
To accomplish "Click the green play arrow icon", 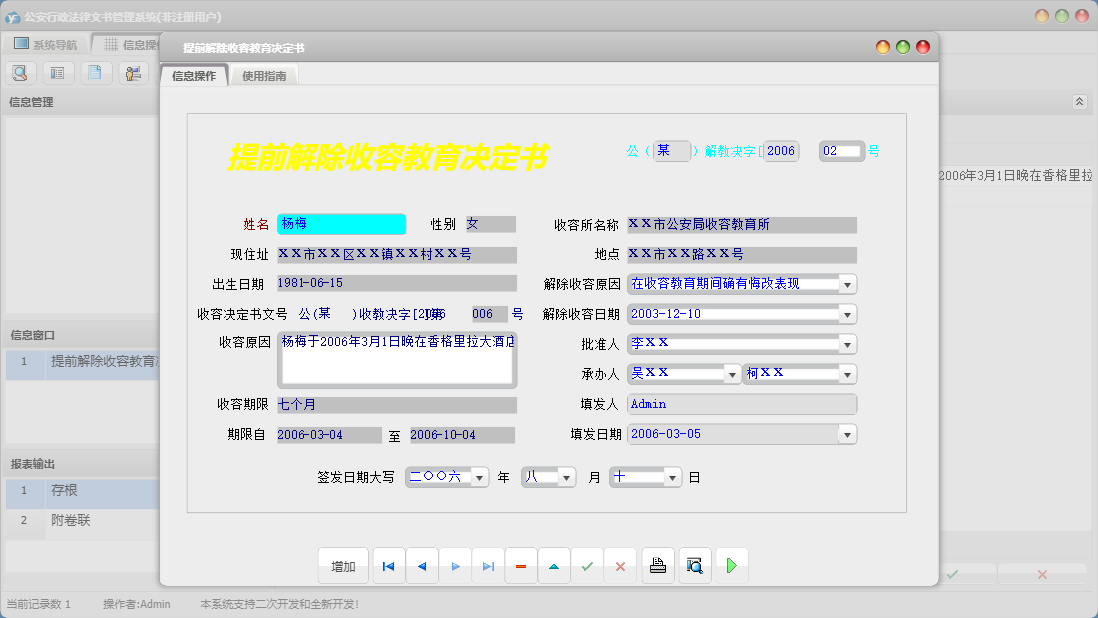I will coord(731,566).
